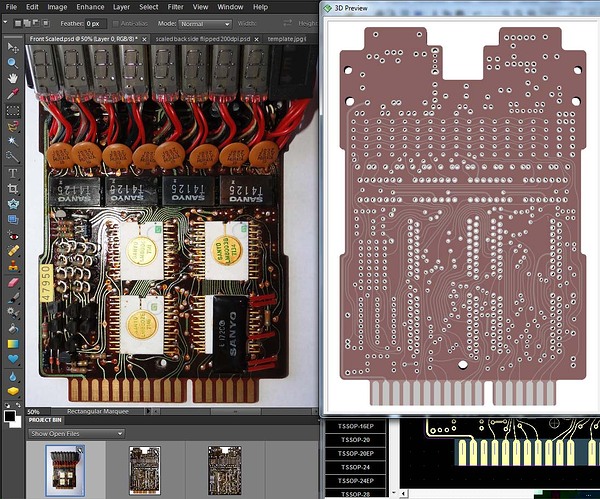Open the Enhance menu
600x499 pixels.
90,7
